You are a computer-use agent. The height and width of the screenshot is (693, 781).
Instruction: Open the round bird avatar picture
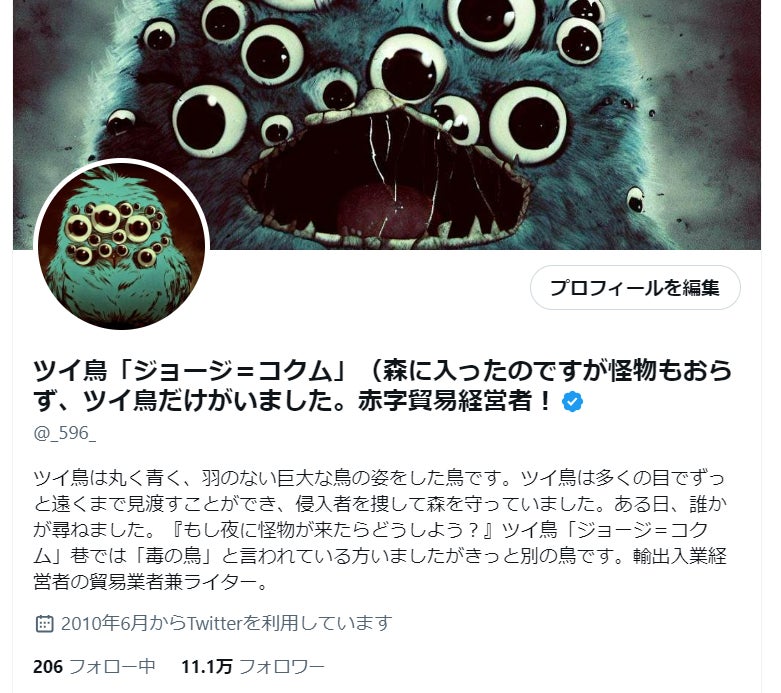(122, 246)
